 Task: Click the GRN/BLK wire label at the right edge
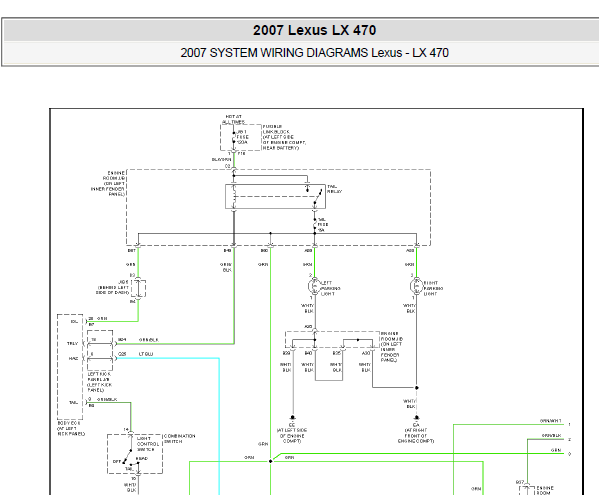[x=552, y=435]
